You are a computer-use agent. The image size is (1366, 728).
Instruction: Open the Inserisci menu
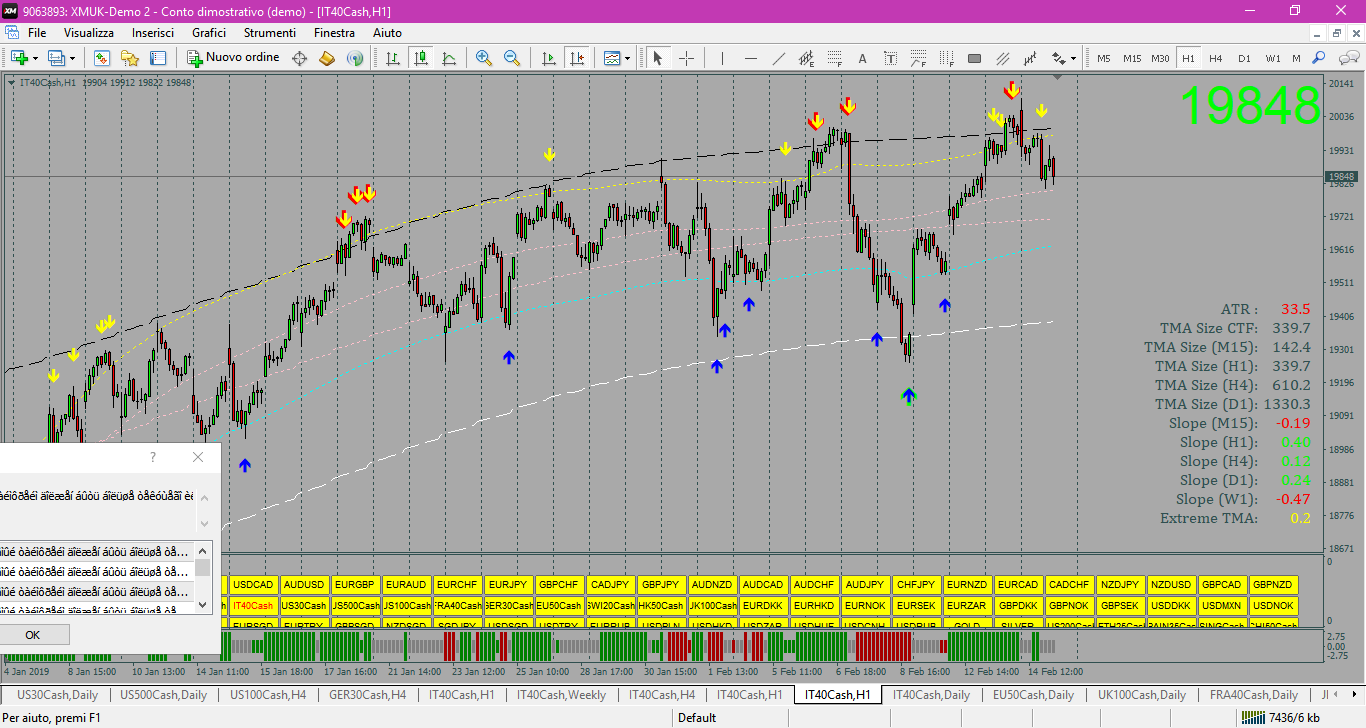point(153,33)
